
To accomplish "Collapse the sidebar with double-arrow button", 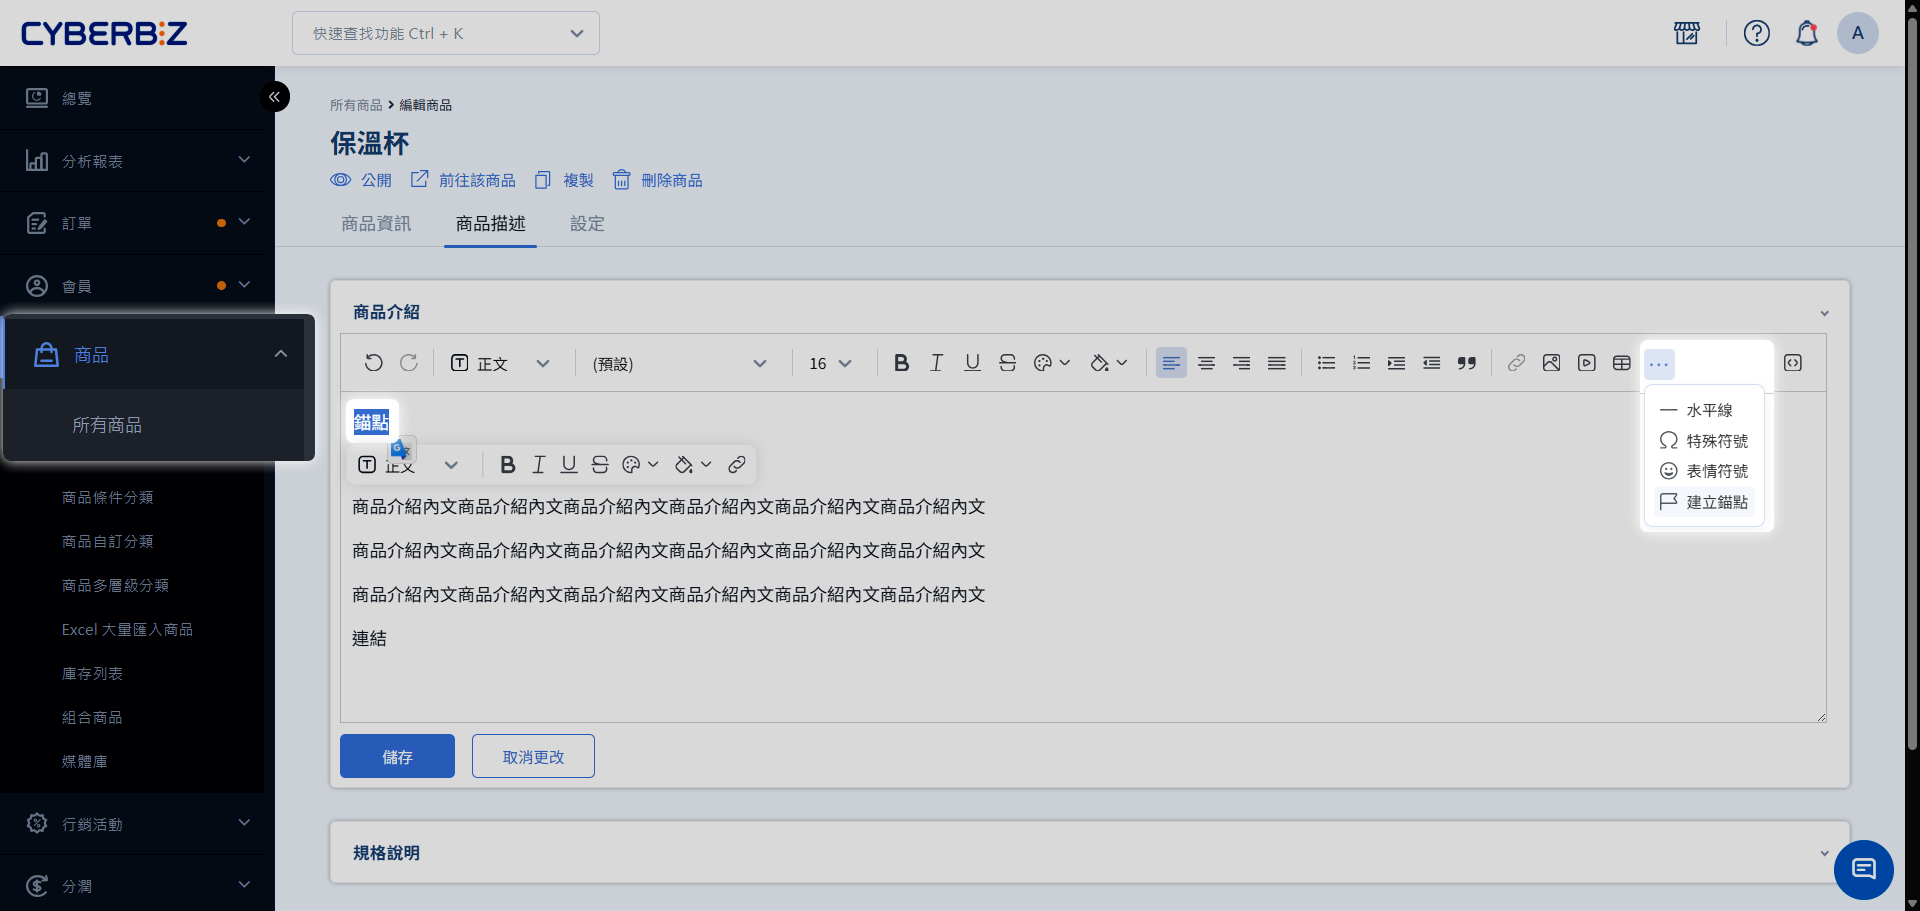I will (275, 97).
